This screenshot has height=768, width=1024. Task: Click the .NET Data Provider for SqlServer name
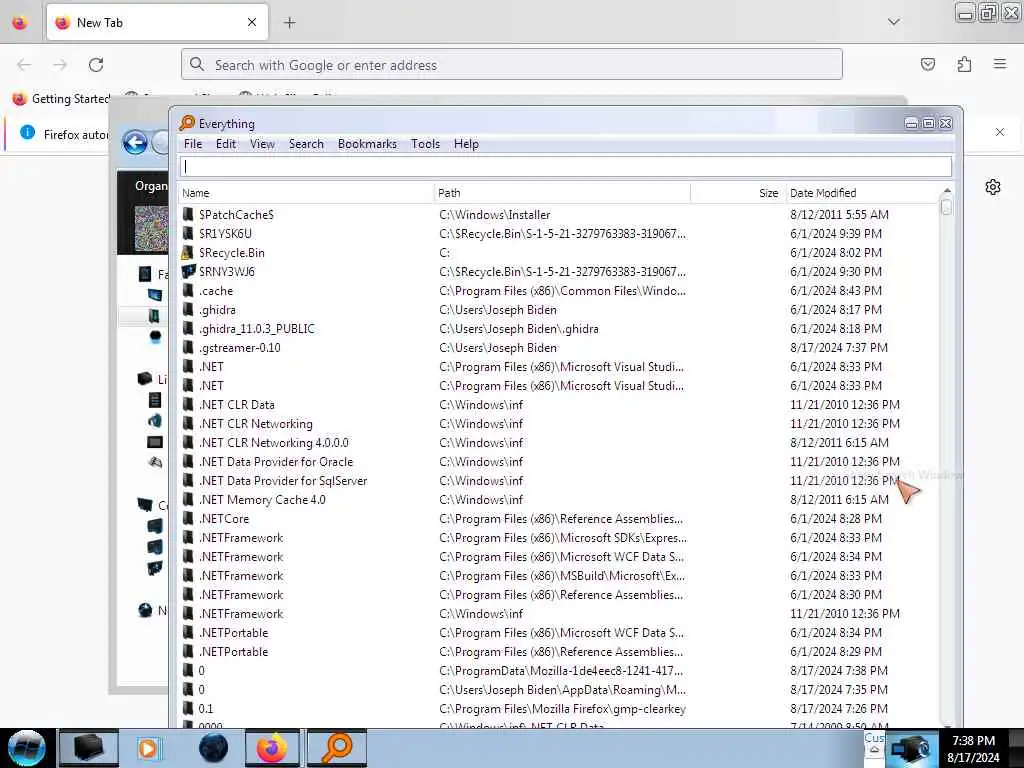[283, 481]
